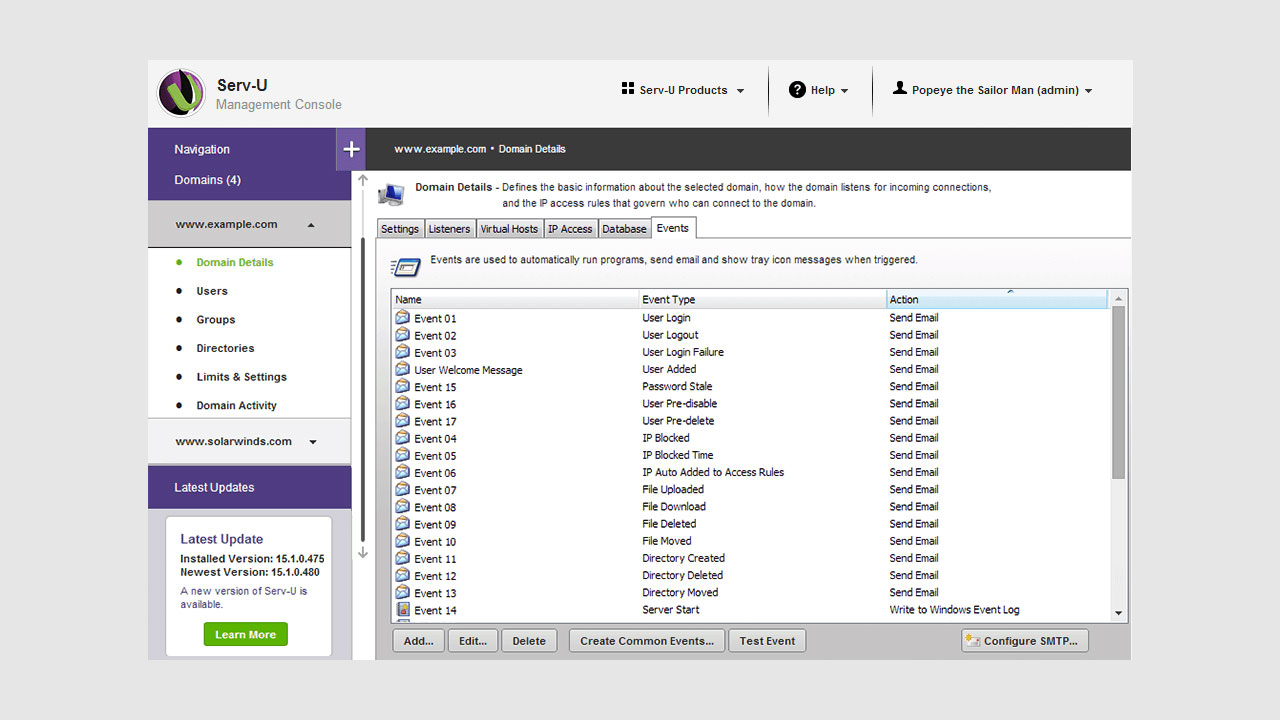Image resolution: width=1280 pixels, height=720 pixels.
Task: Click the Configure SMTP... button
Action: (x=1025, y=641)
